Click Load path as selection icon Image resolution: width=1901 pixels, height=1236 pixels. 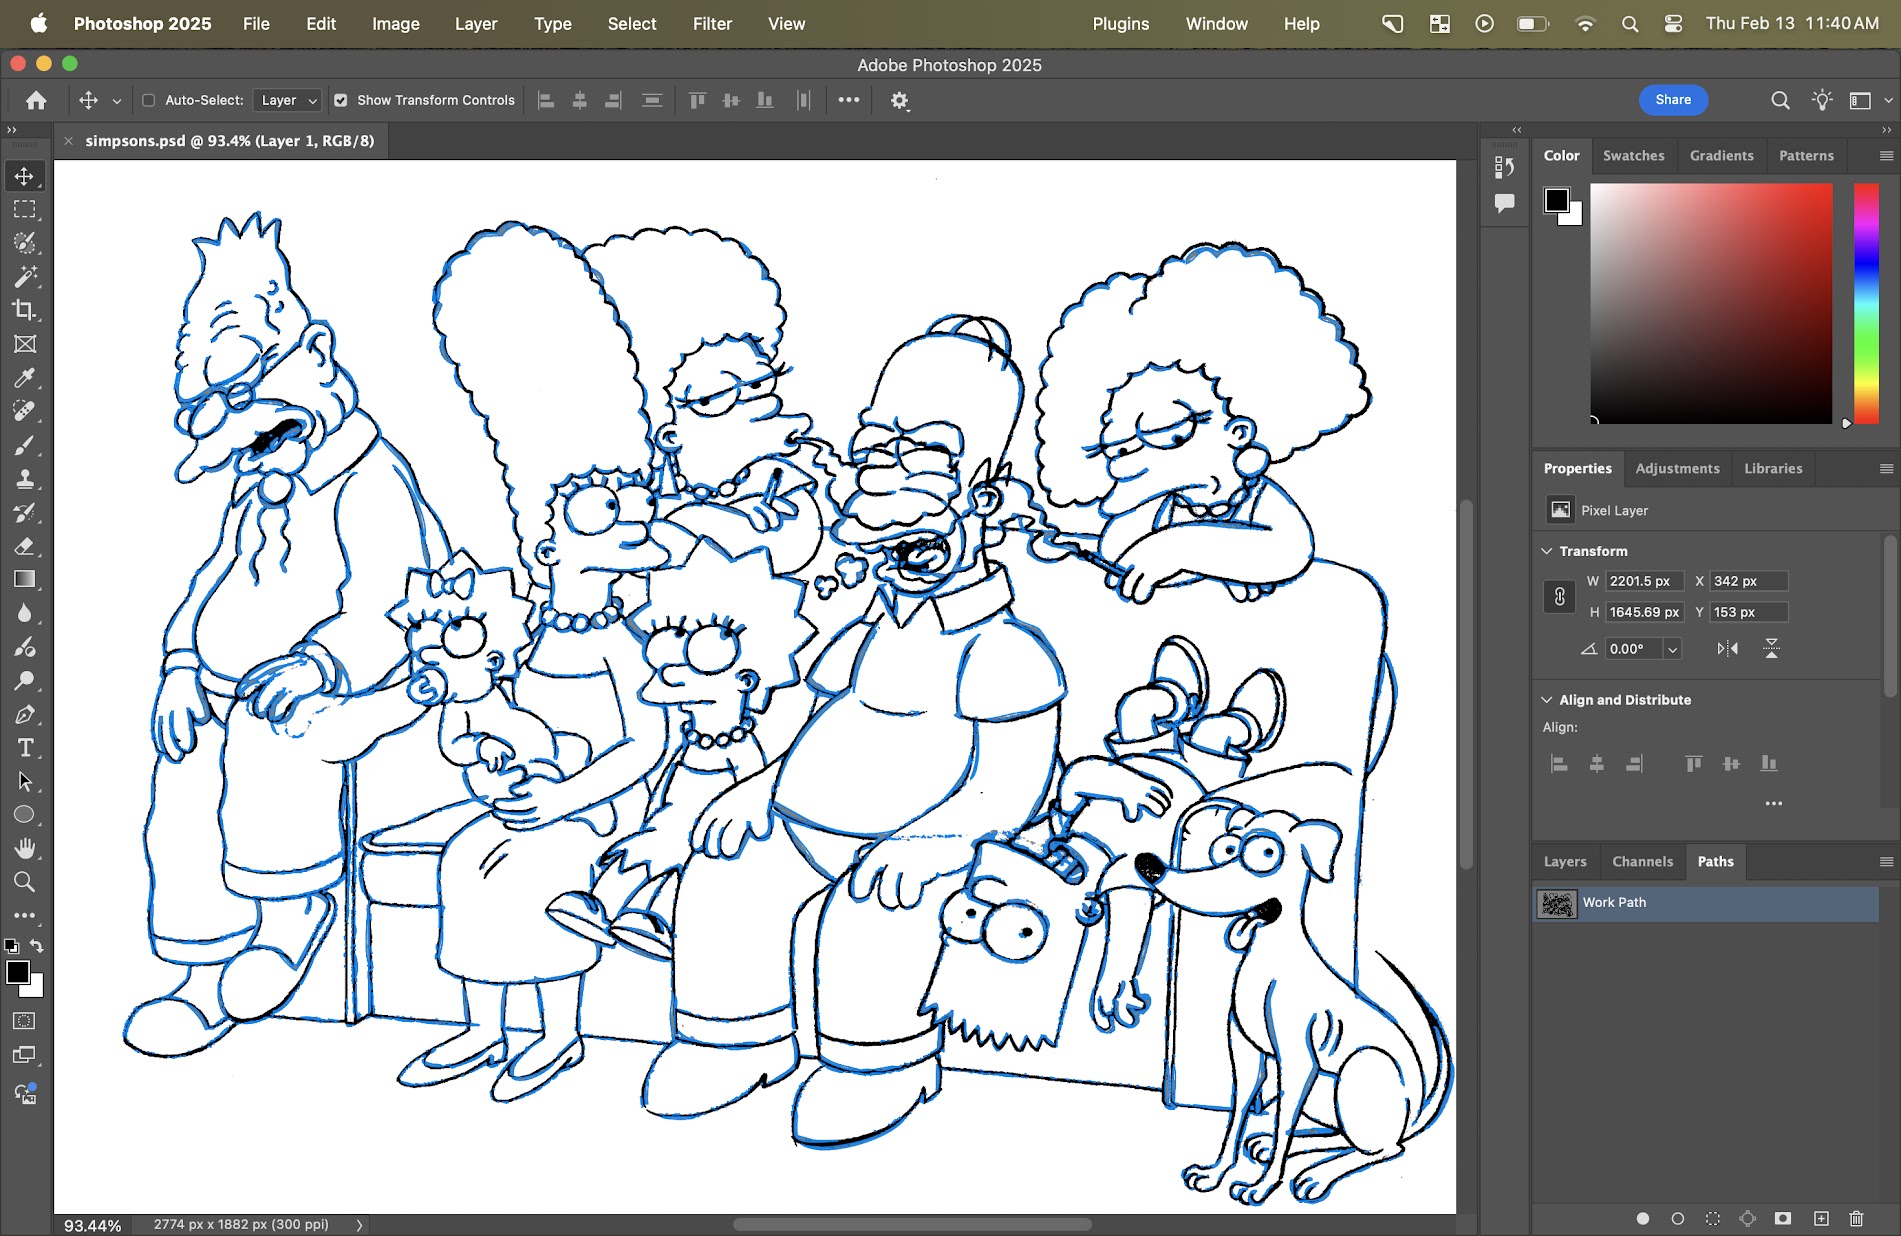[x=1713, y=1218]
